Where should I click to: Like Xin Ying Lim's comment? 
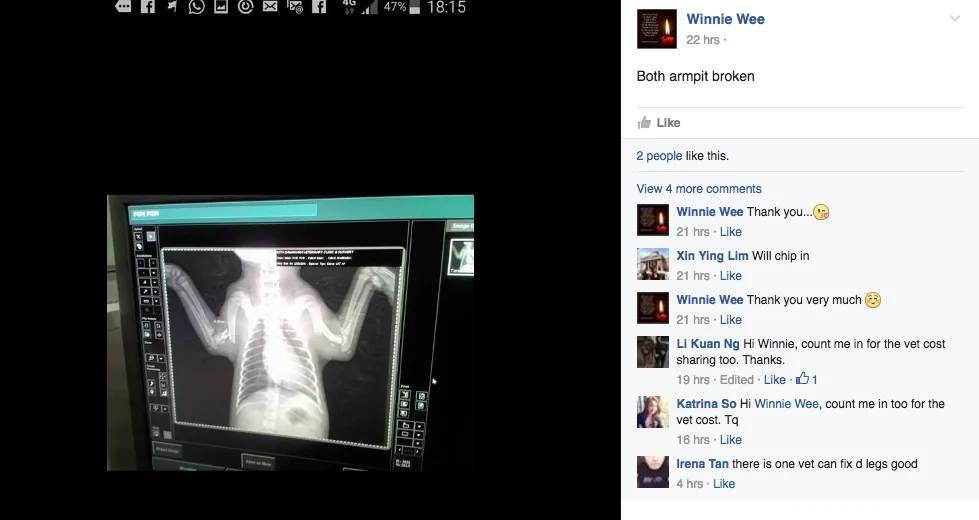click(731, 276)
